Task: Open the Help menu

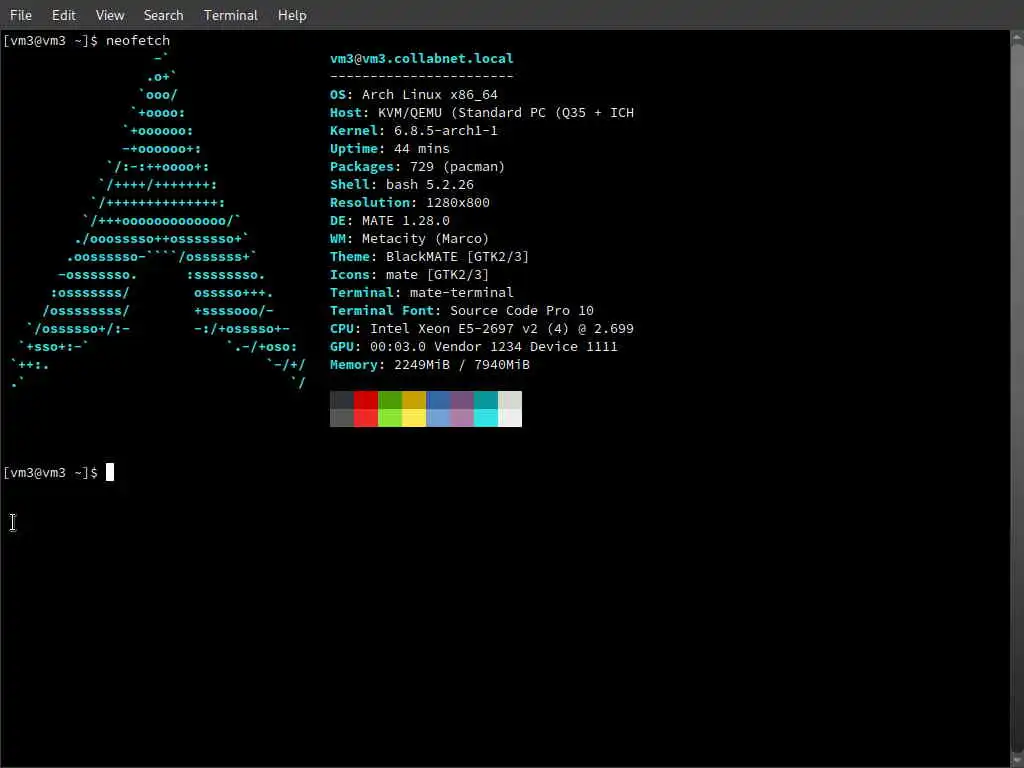Action: [x=292, y=15]
